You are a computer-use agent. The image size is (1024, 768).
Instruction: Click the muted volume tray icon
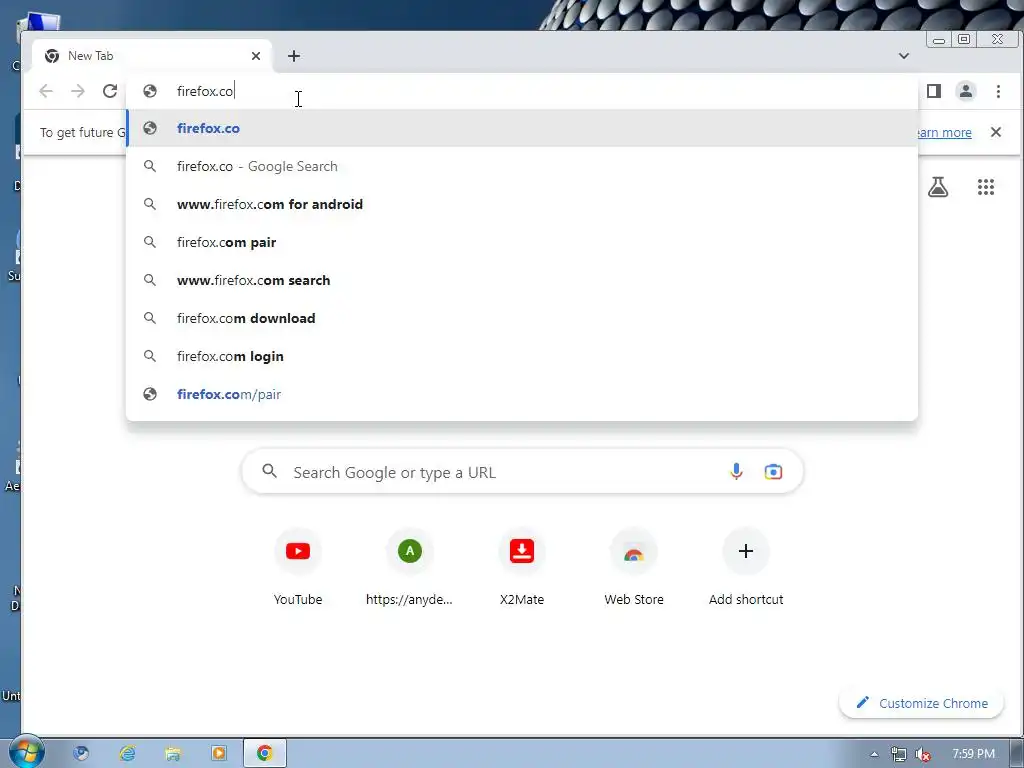click(x=923, y=754)
